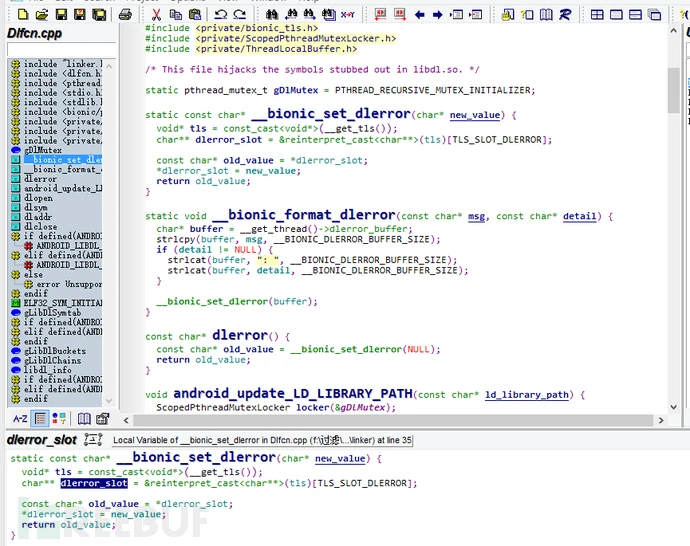Screen dimensions: 690x546
Task: Toggle A-Z alphabetical sort of symbols
Action: [20, 418]
